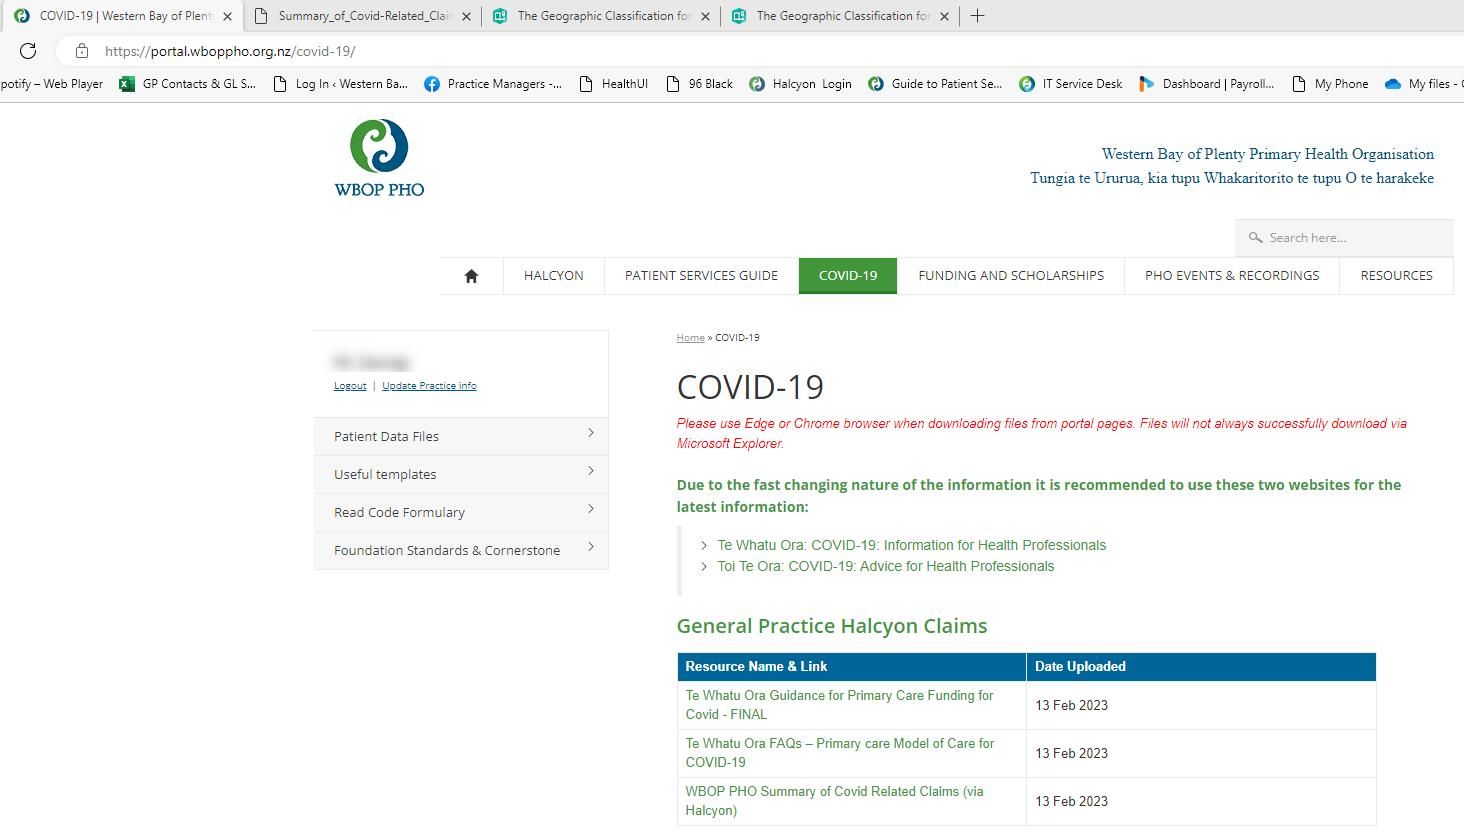Open Te Whatu Ora COVID-19 Information link
This screenshot has width=1464, height=839.
pyautogui.click(x=912, y=545)
